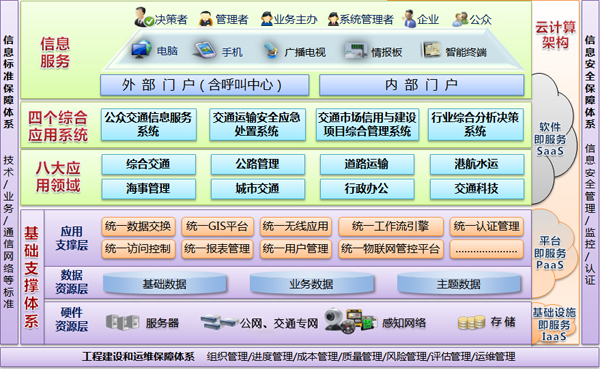Click the 统一工作流引擎 box
Screen dimensions: 600x369
391,226
